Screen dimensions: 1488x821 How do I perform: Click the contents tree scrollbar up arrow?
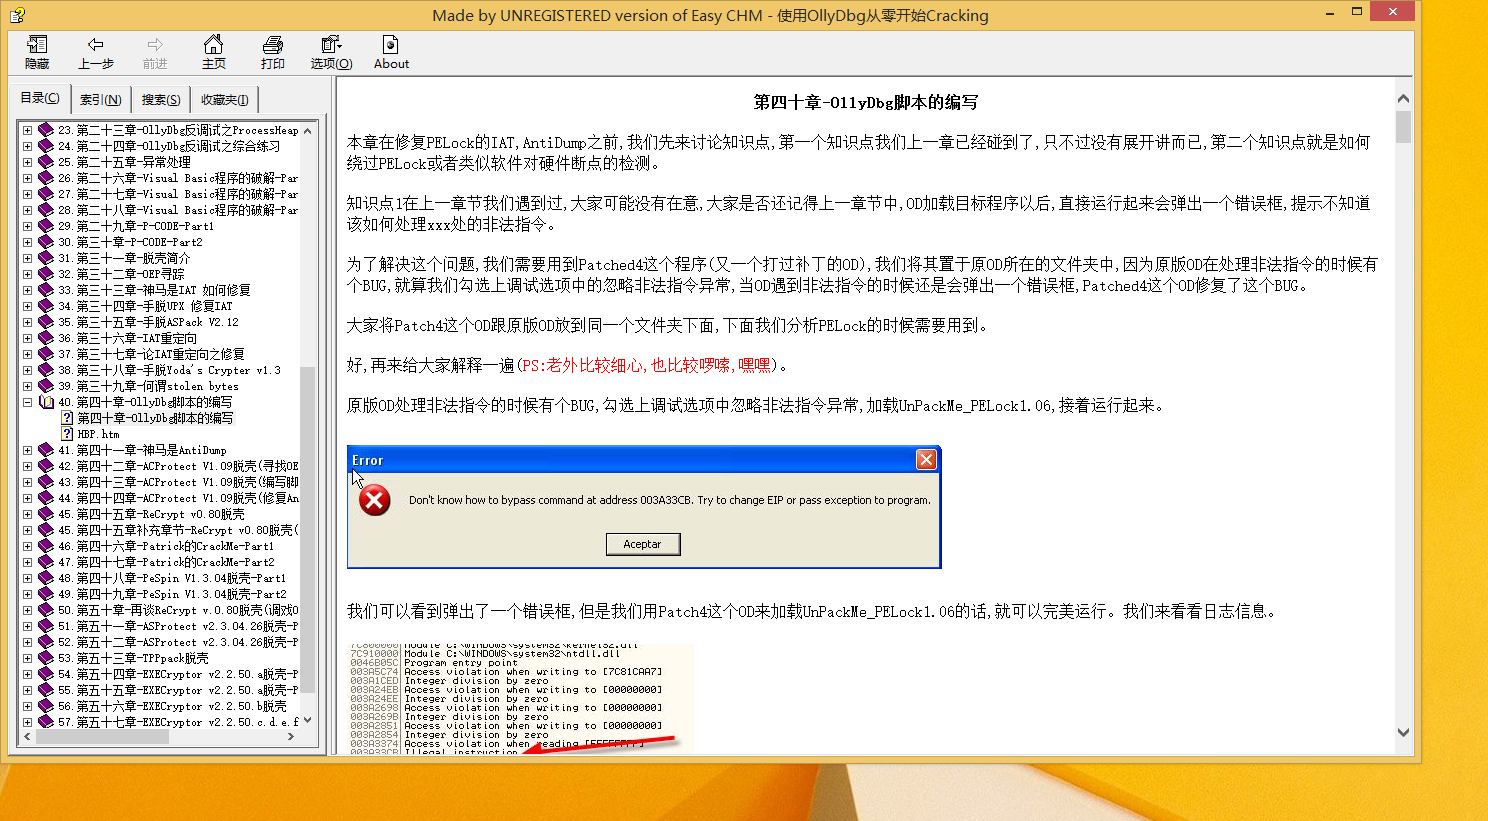click(x=308, y=131)
